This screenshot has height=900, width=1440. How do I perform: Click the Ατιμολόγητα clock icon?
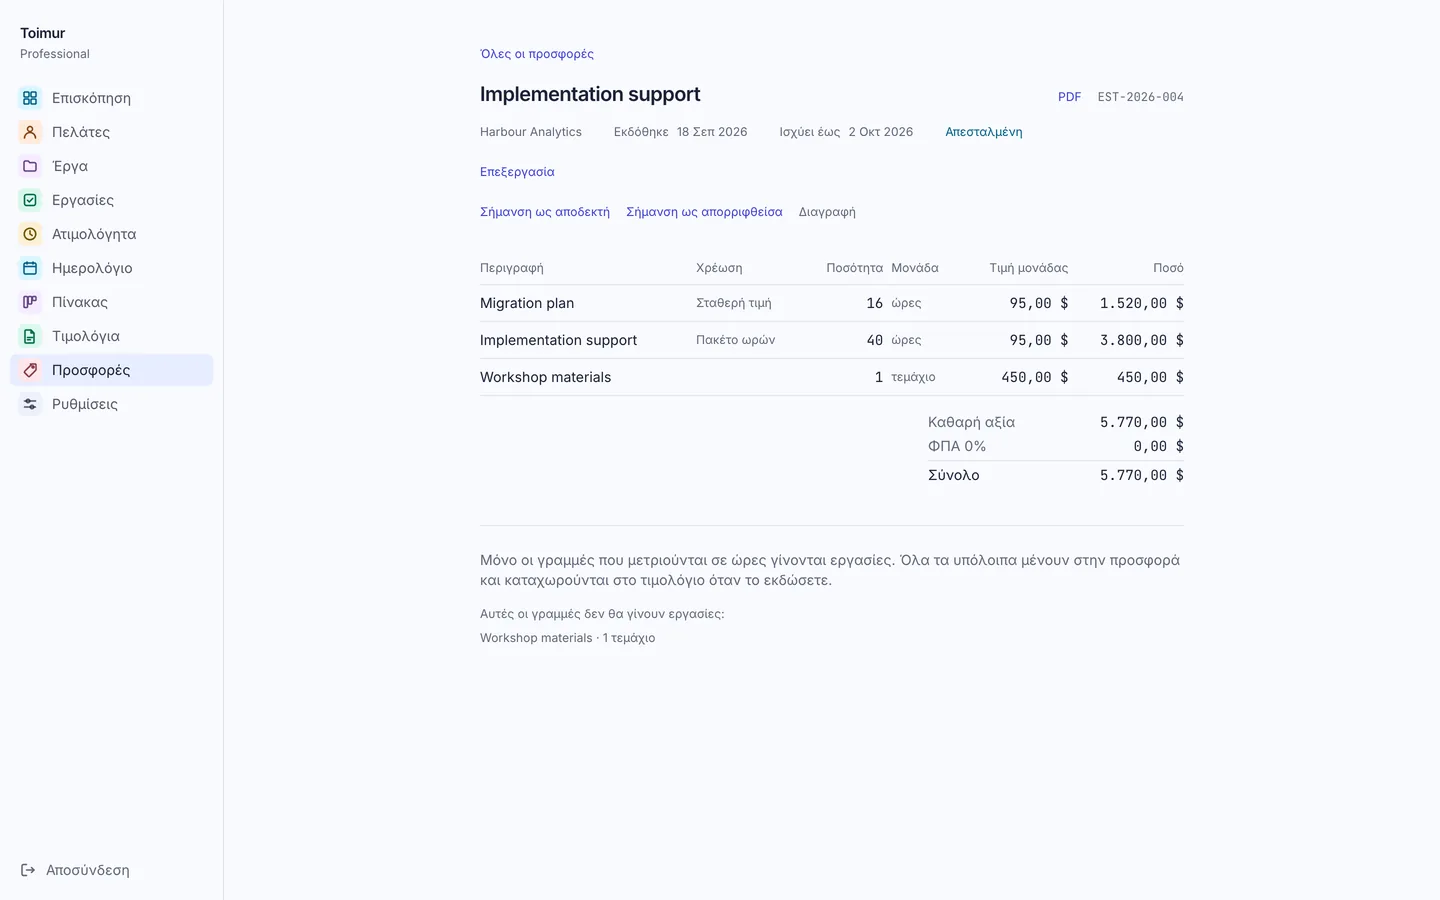30,234
